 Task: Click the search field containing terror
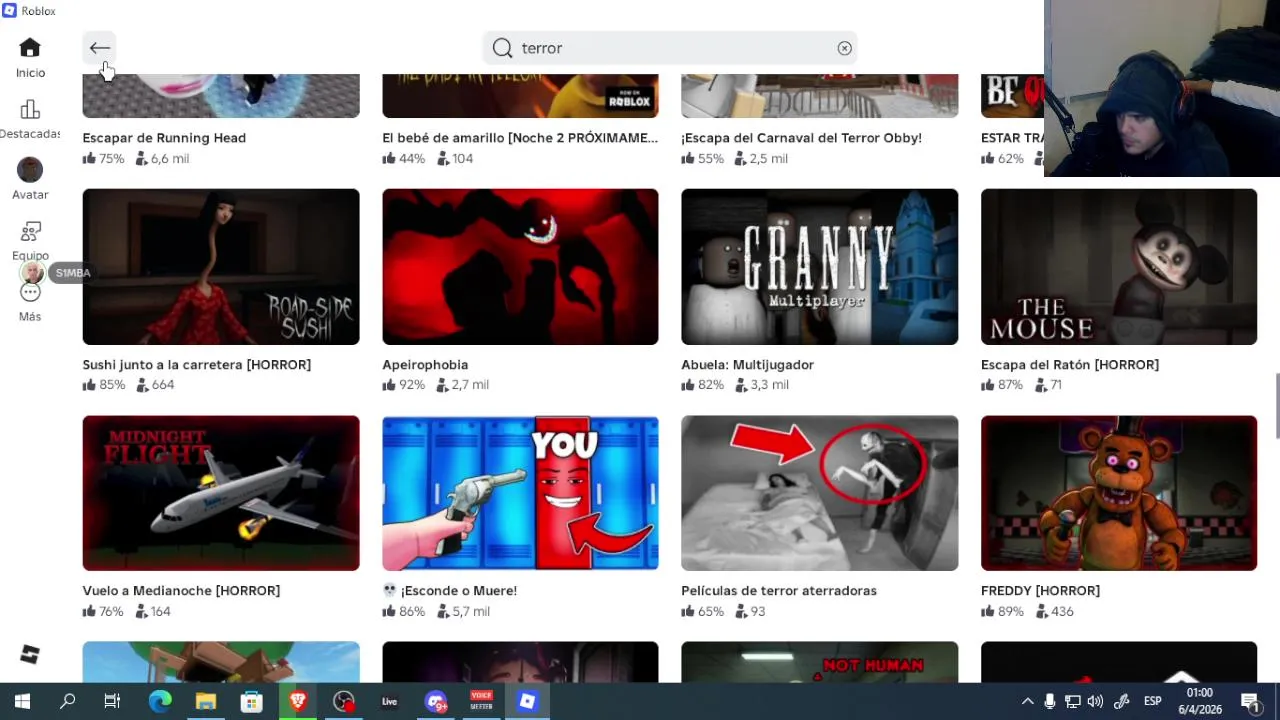tap(670, 48)
